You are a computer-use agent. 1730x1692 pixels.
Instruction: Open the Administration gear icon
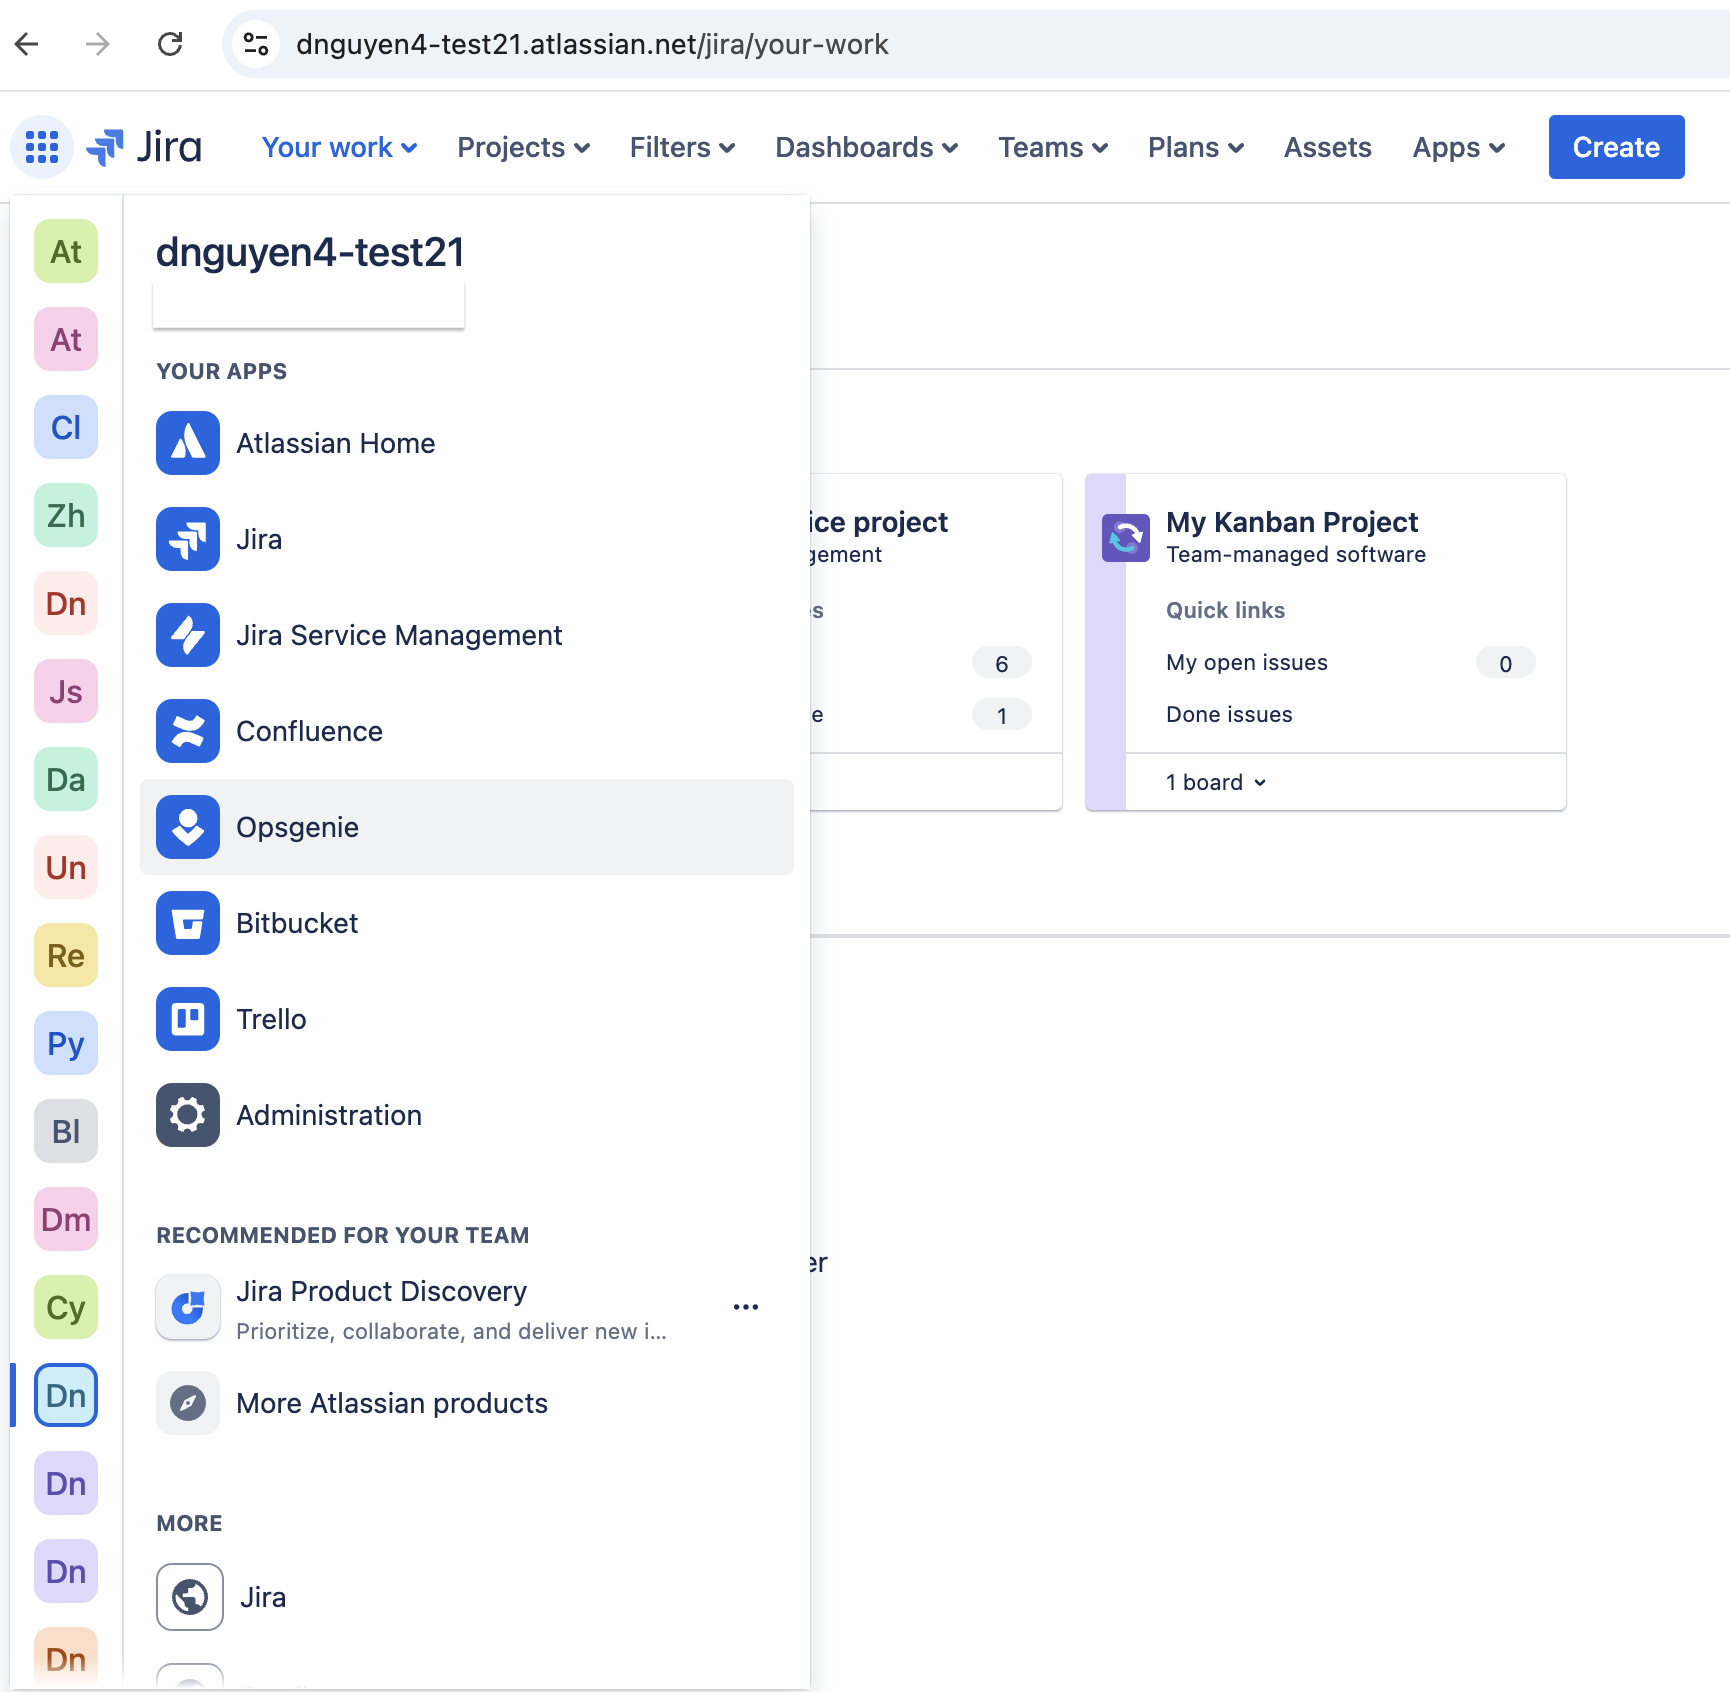click(188, 1115)
